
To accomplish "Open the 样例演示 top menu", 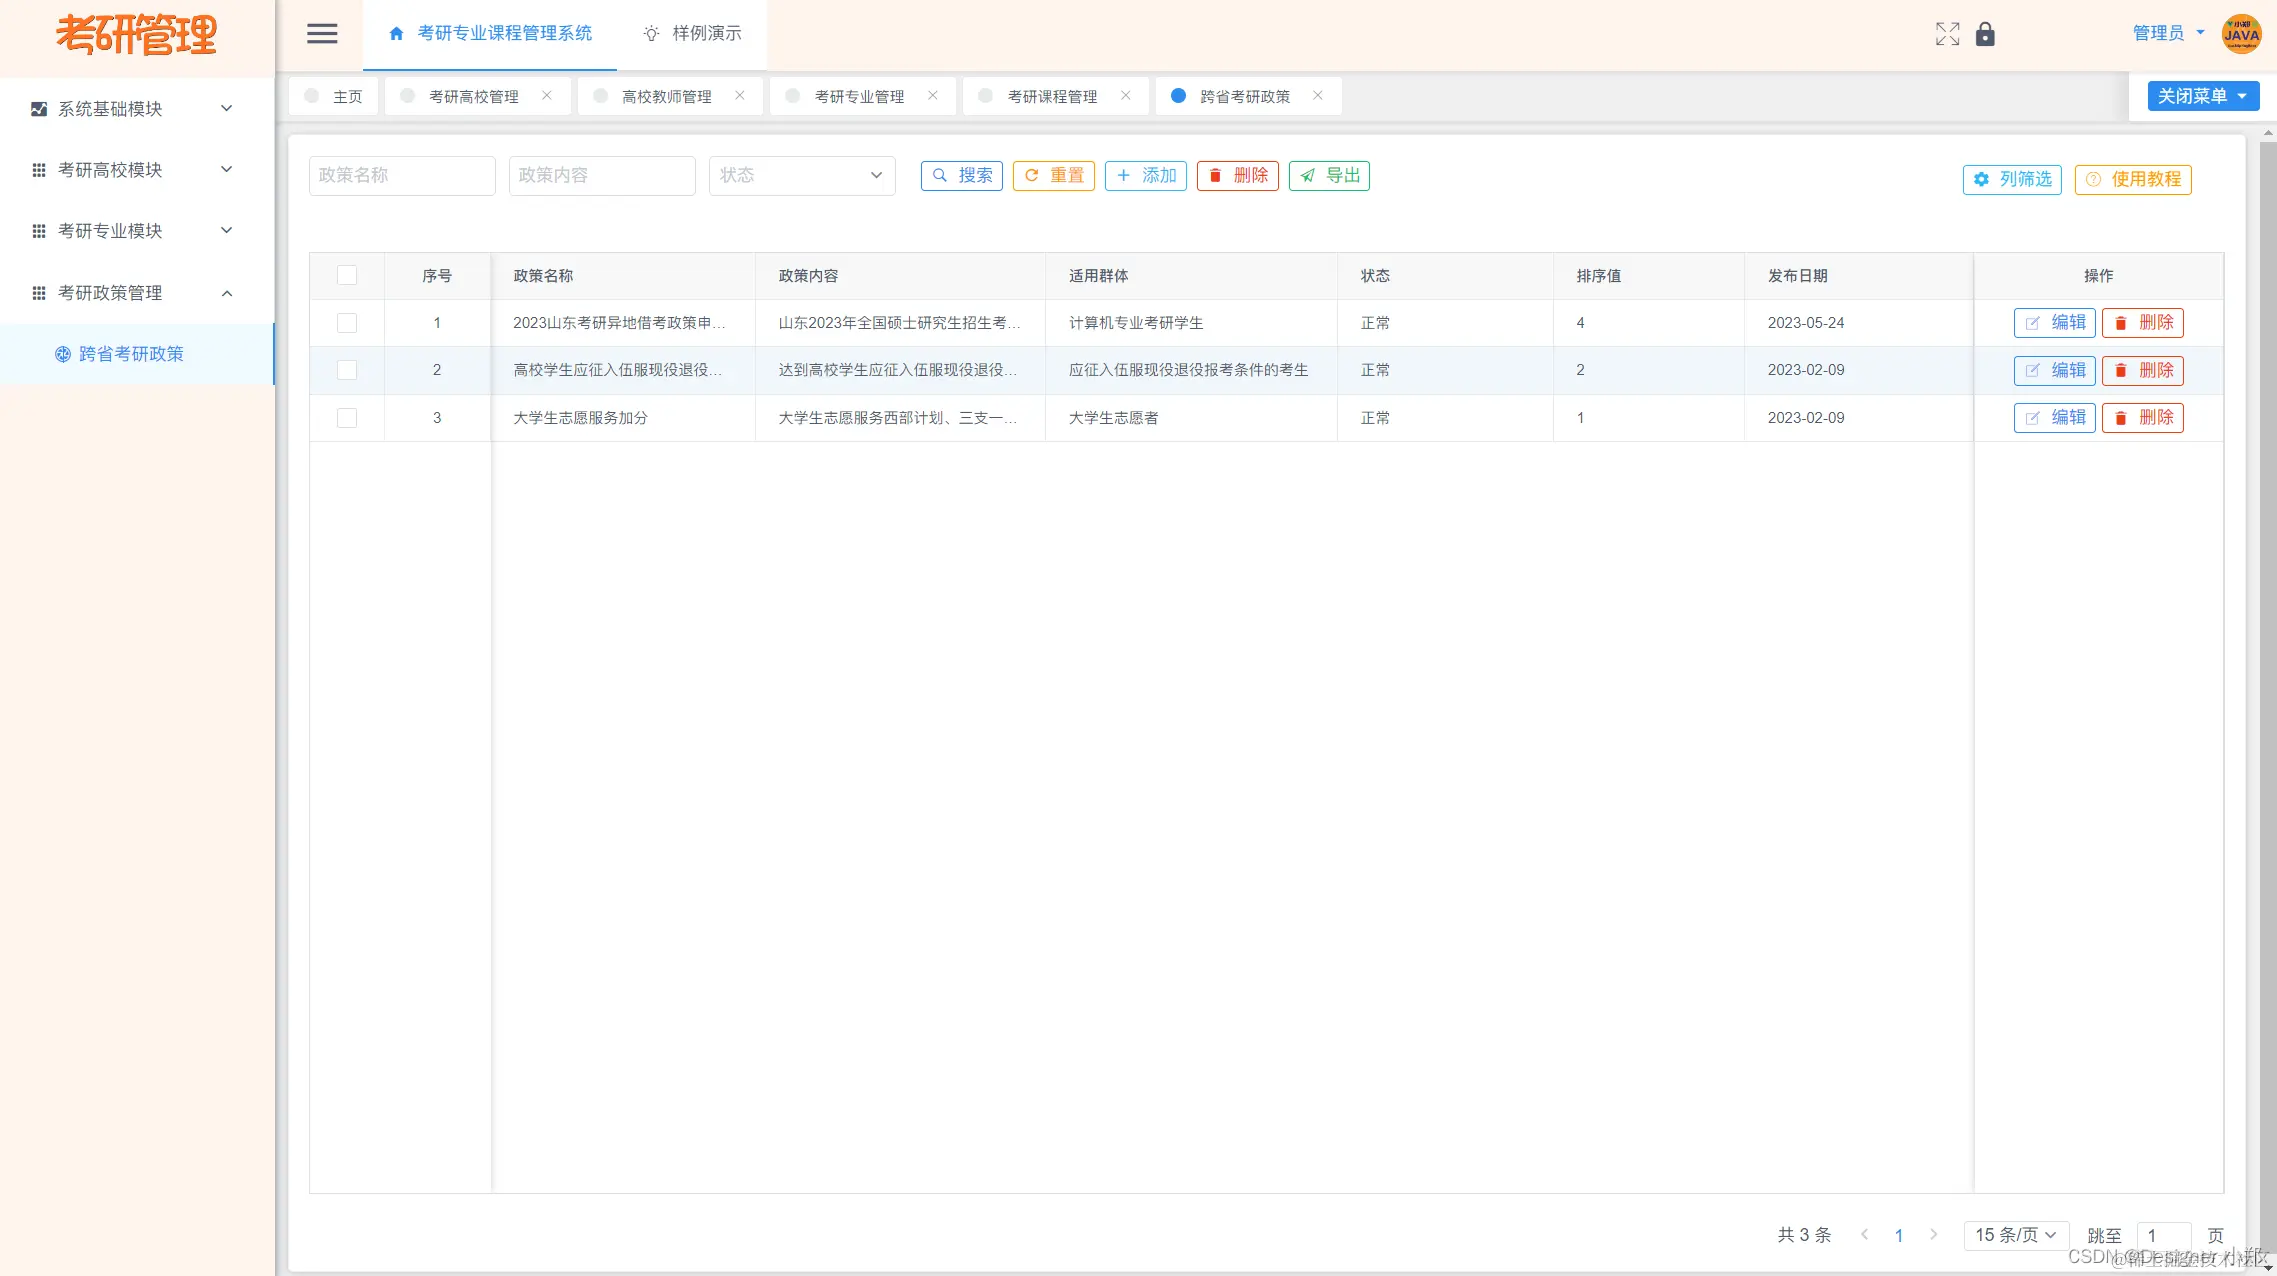I will 692,34.
